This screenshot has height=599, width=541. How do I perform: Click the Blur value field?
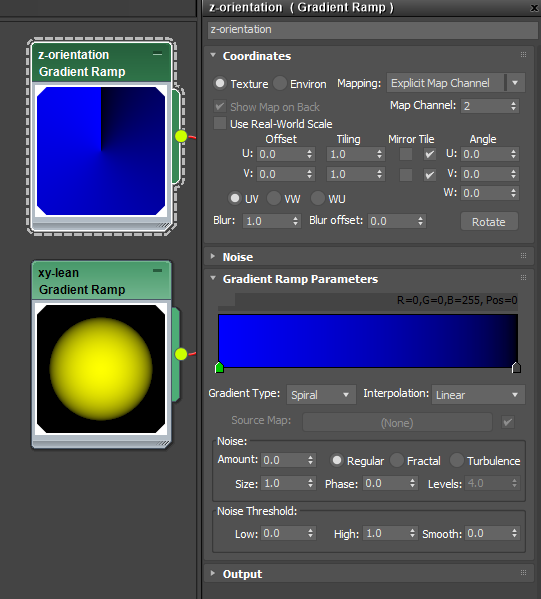pyautogui.click(x=267, y=221)
